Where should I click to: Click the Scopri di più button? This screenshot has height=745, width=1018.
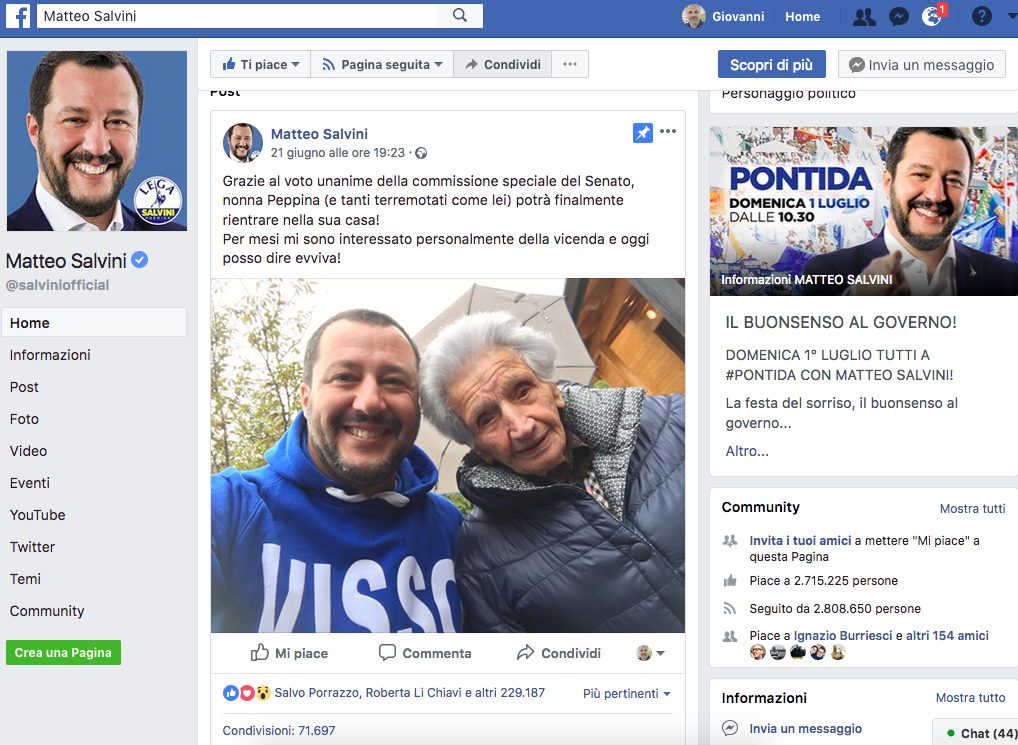click(771, 64)
